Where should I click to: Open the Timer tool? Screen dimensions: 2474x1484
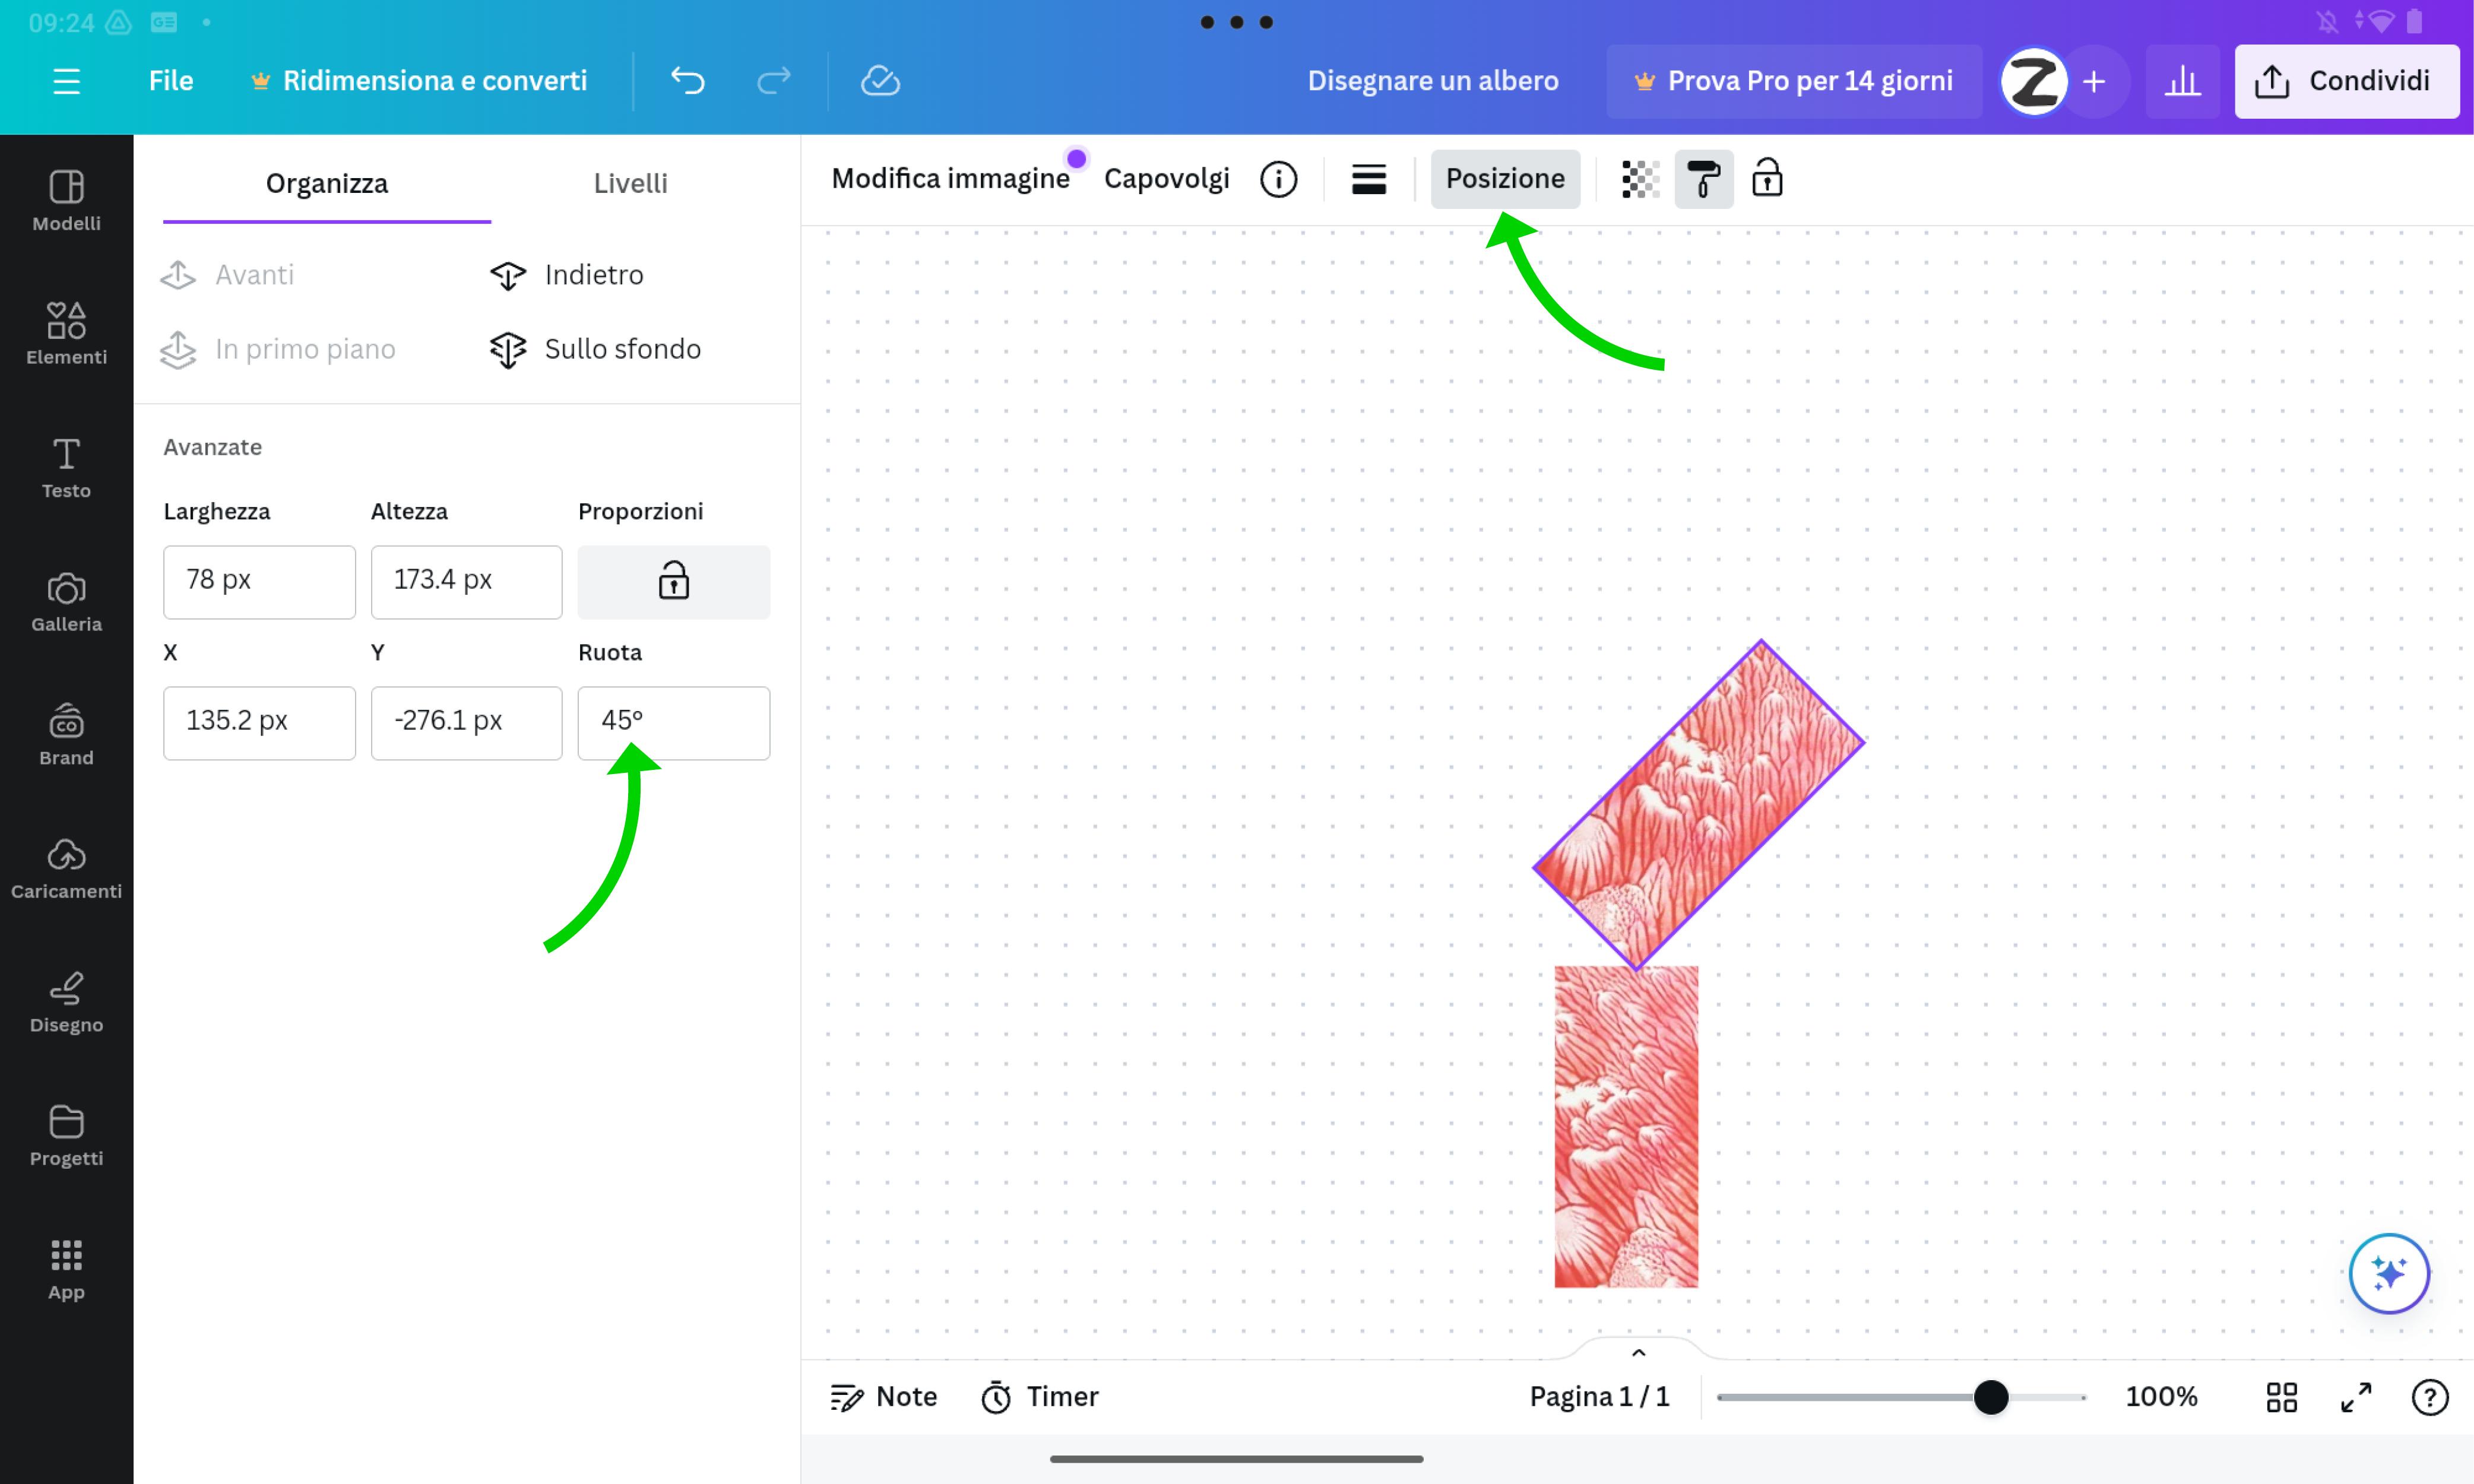coord(1039,1397)
